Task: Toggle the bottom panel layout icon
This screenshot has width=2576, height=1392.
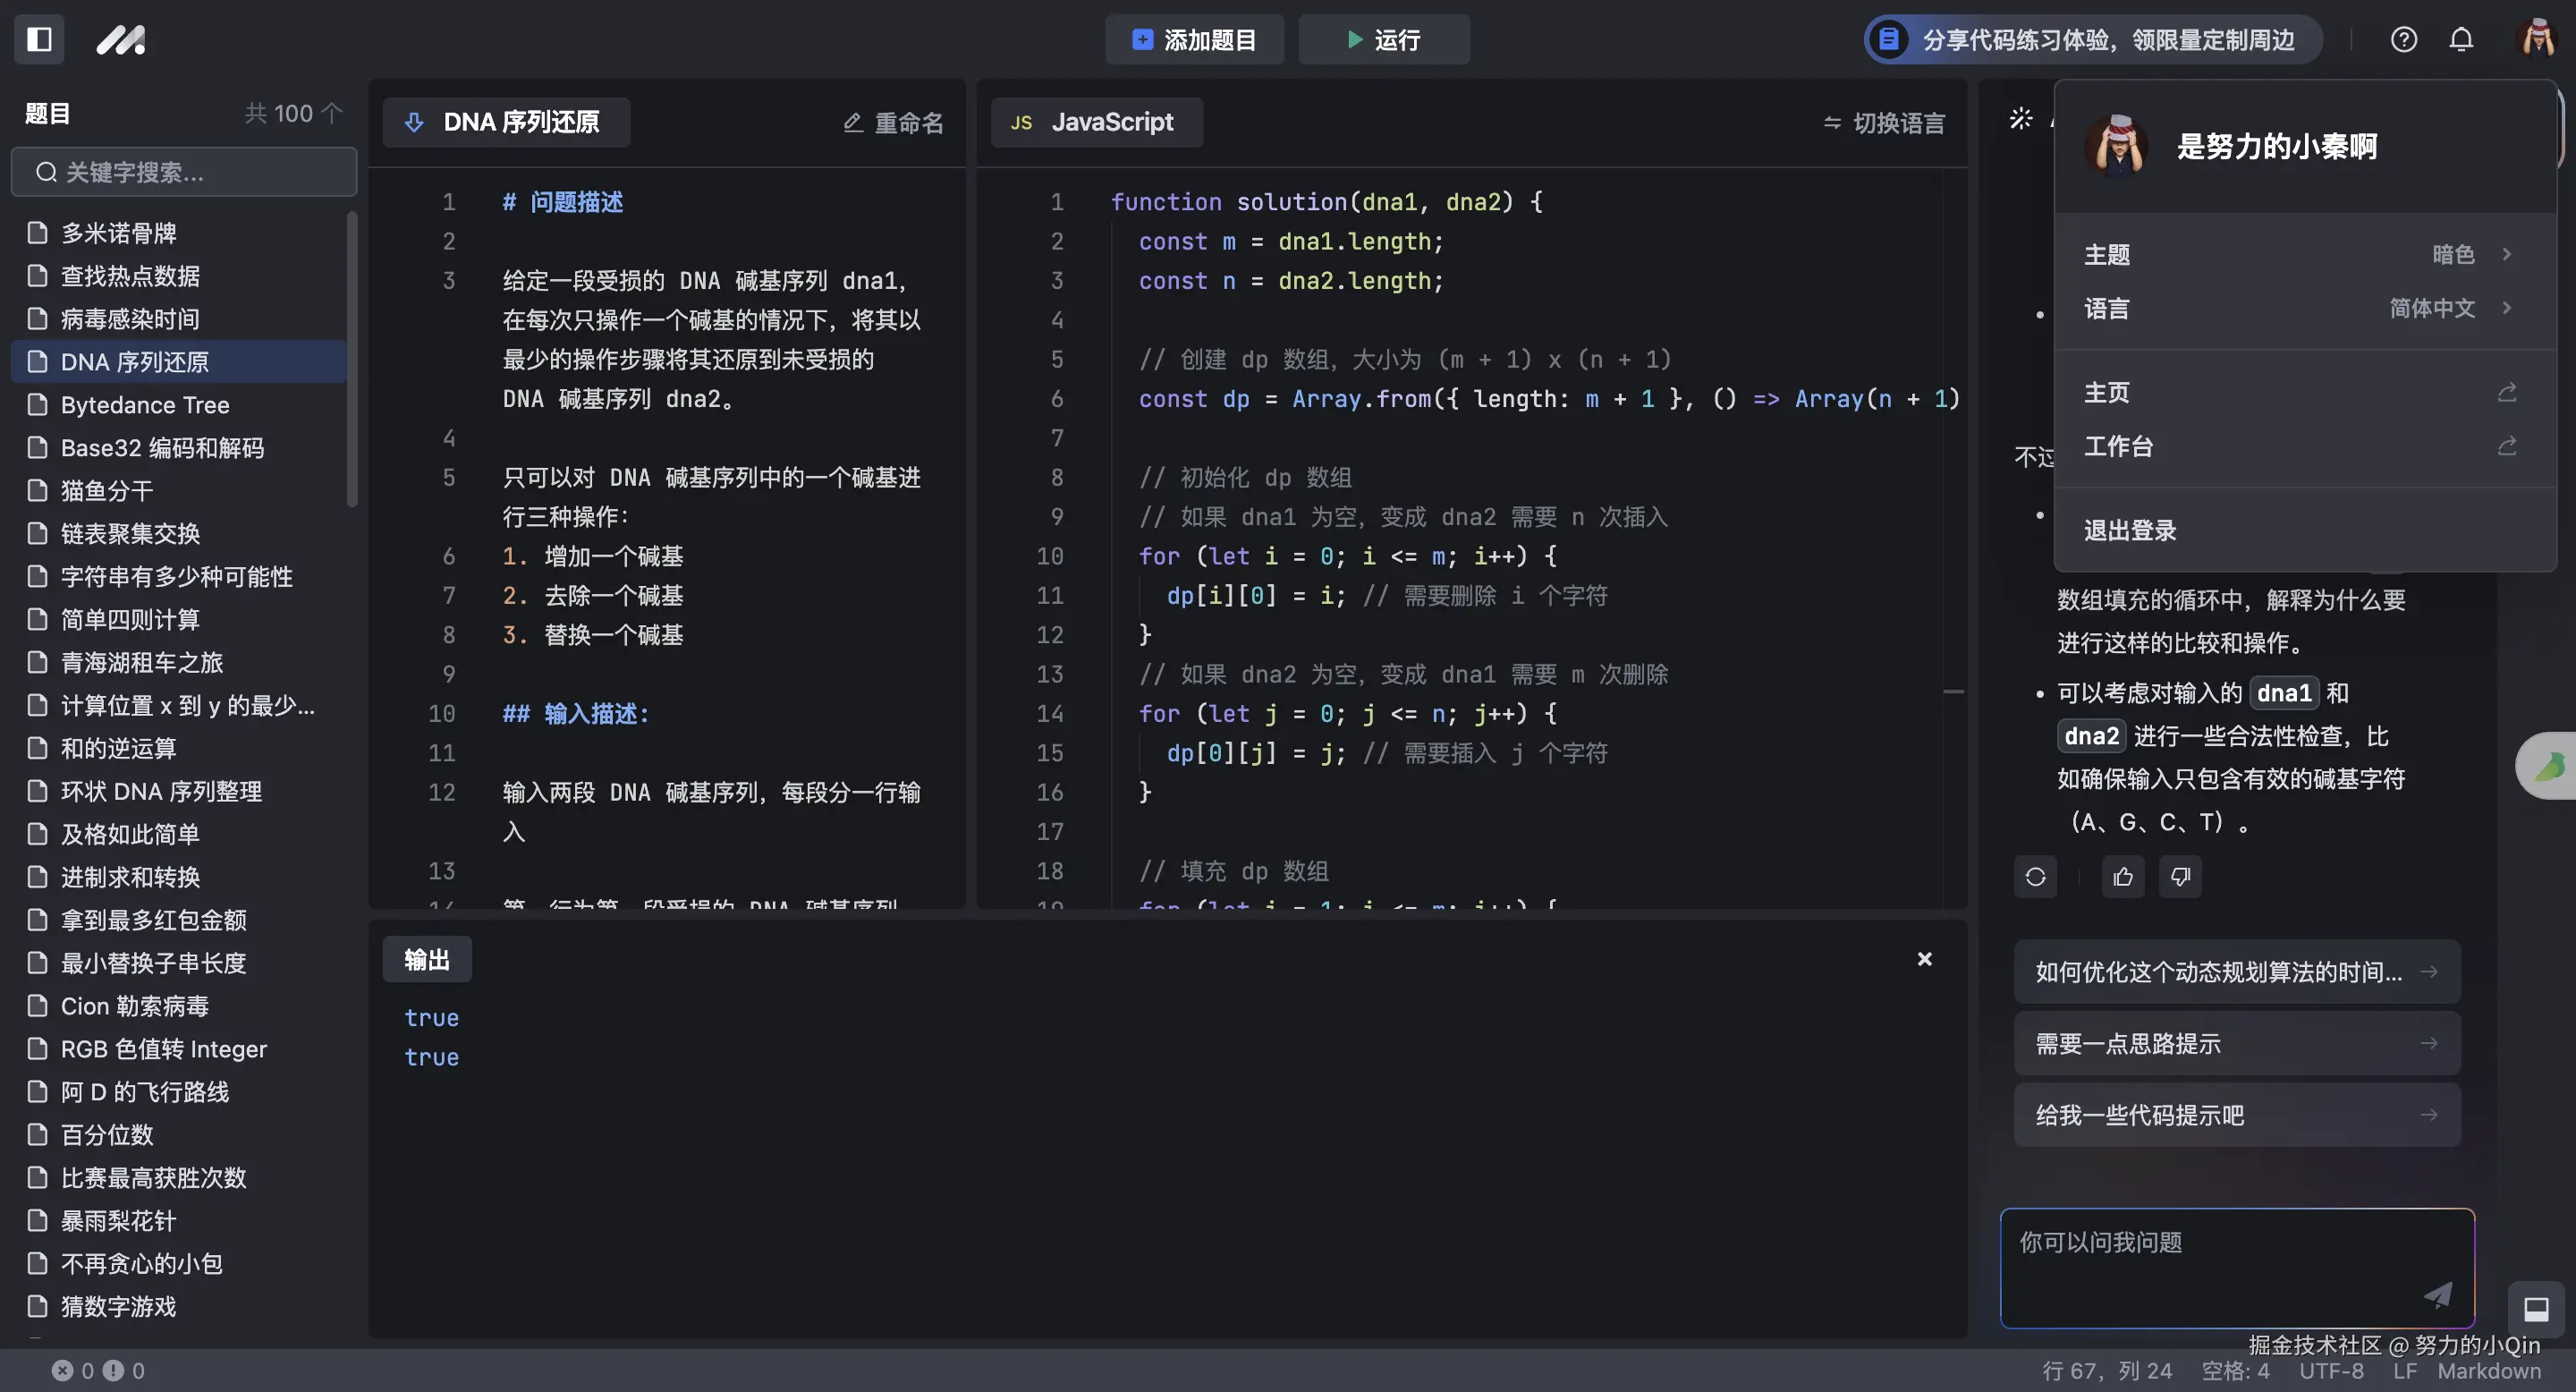Action: click(2535, 1308)
